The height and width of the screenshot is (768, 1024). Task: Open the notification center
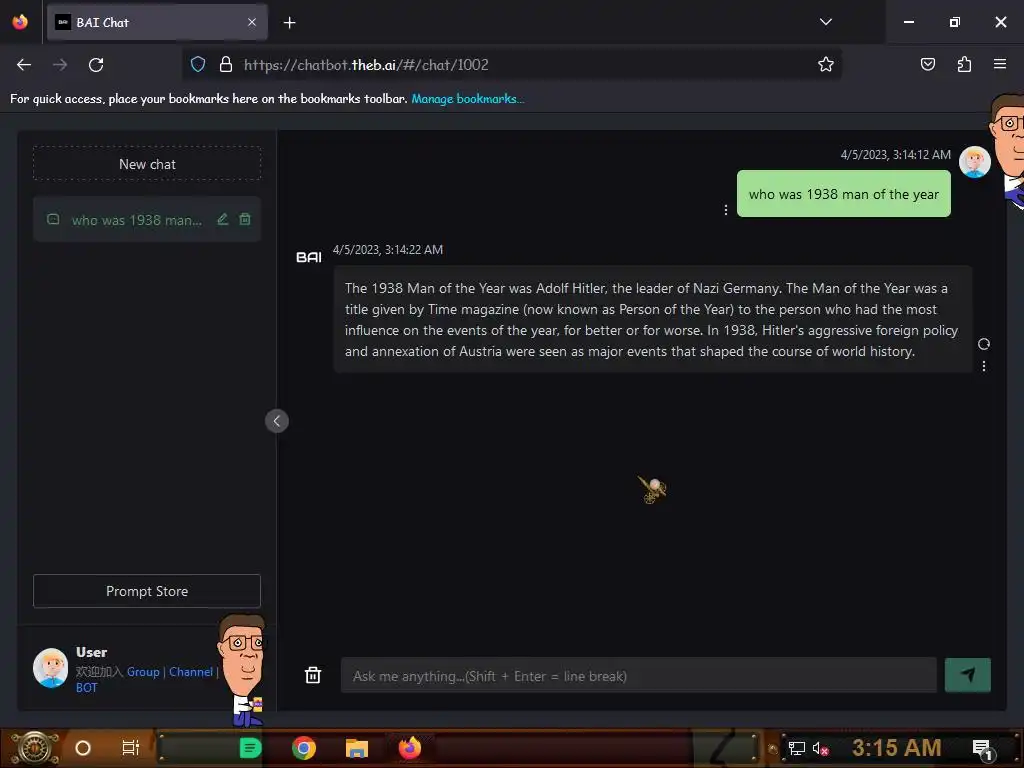pos(982,748)
